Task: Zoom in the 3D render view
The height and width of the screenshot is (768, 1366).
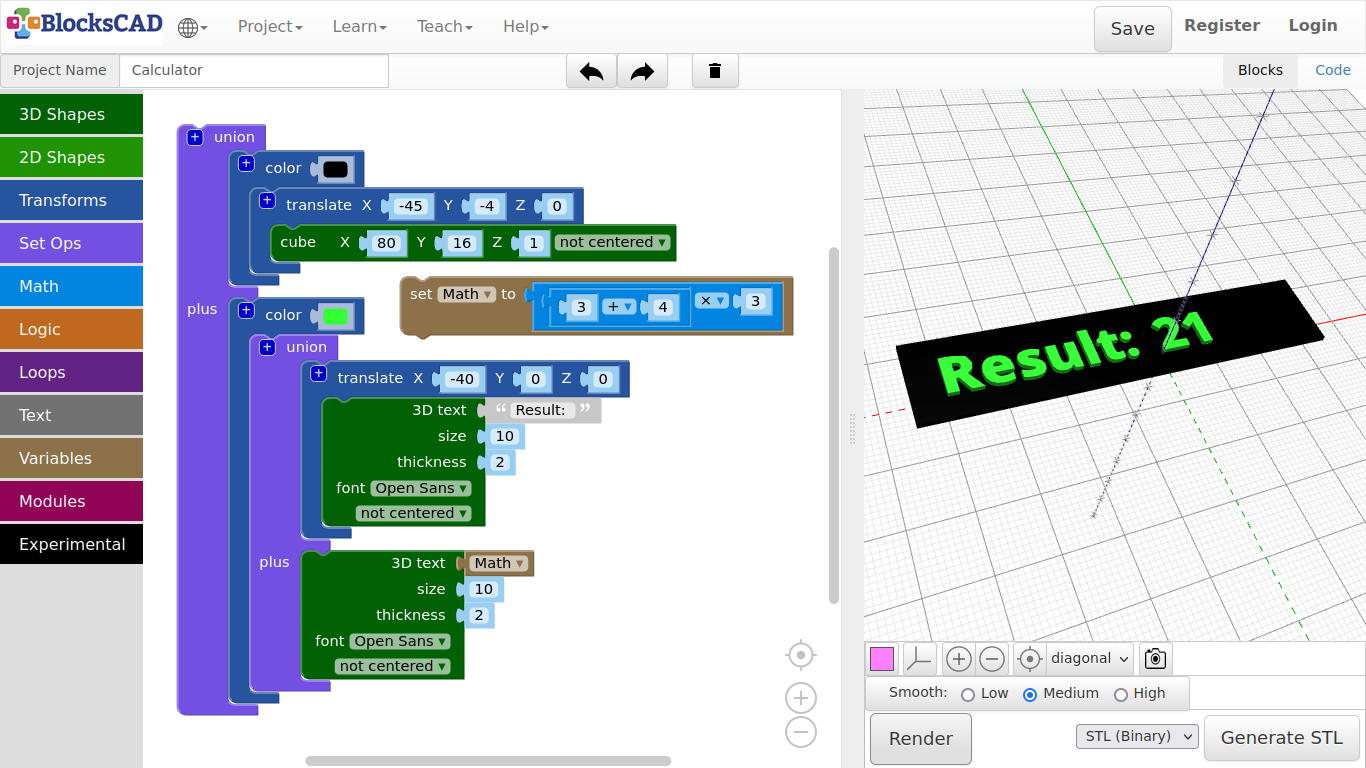Action: click(958, 659)
